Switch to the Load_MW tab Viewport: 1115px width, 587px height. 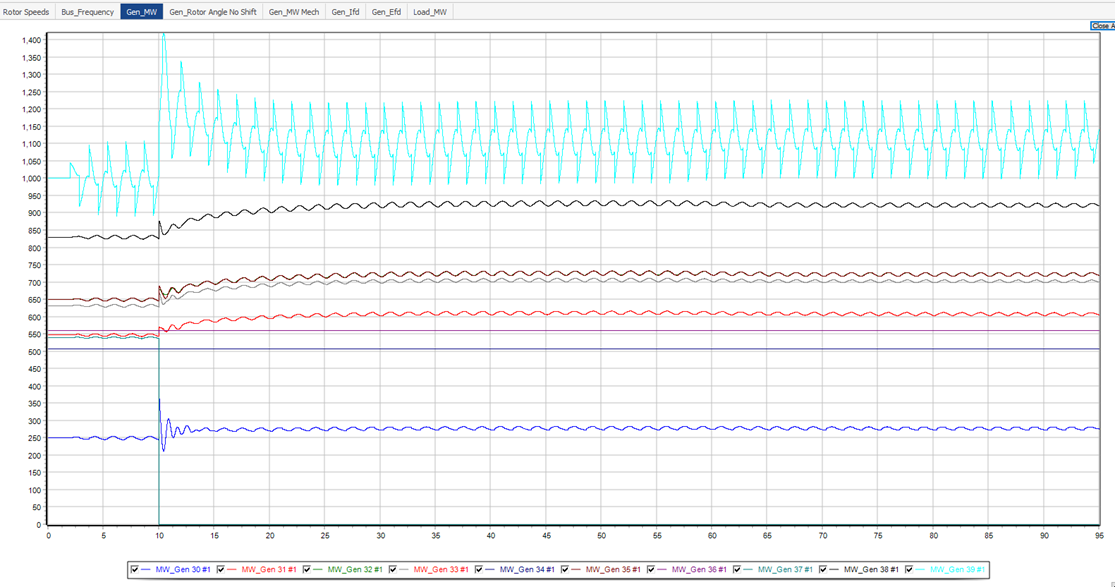pyautogui.click(x=430, y=11)
